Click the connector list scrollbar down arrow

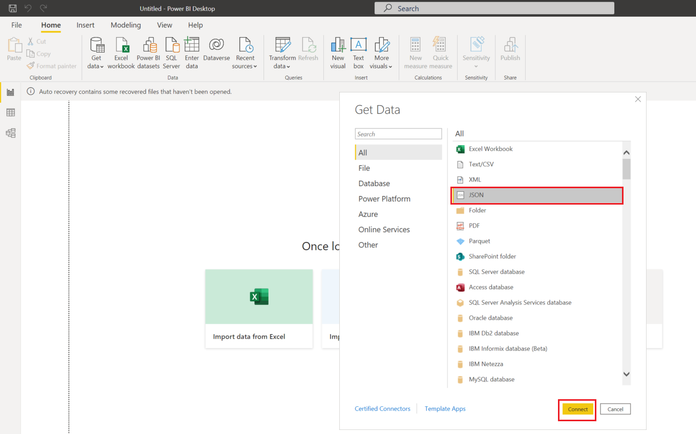click(626, 374)
